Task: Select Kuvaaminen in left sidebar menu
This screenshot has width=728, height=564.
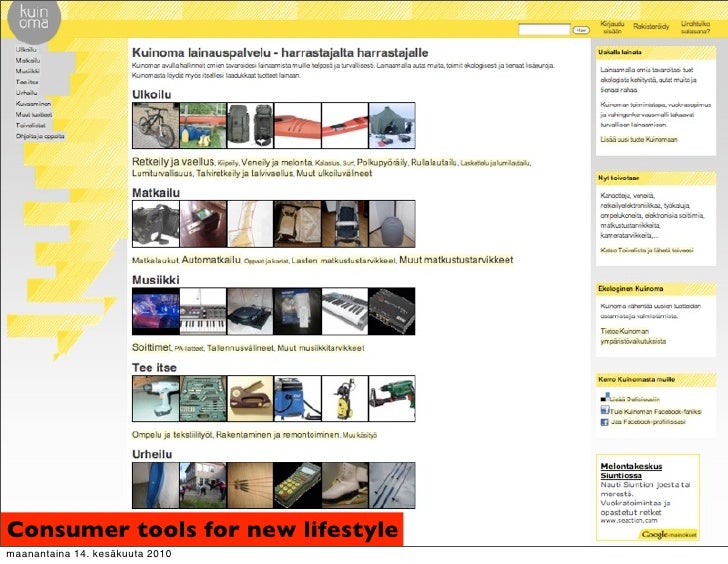Action: coord(33,104)
